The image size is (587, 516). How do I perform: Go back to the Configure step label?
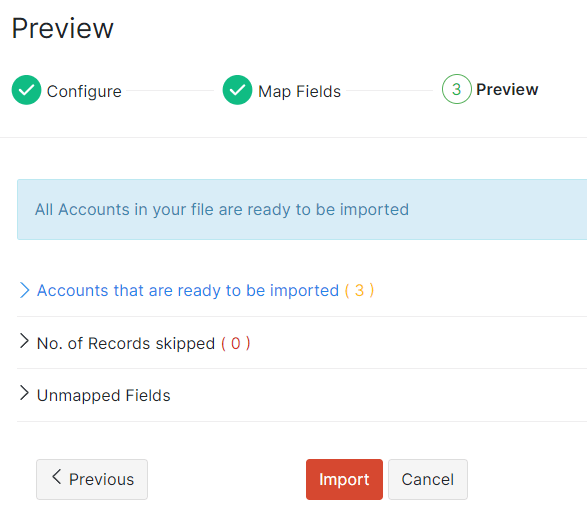(x=84, y=91)
